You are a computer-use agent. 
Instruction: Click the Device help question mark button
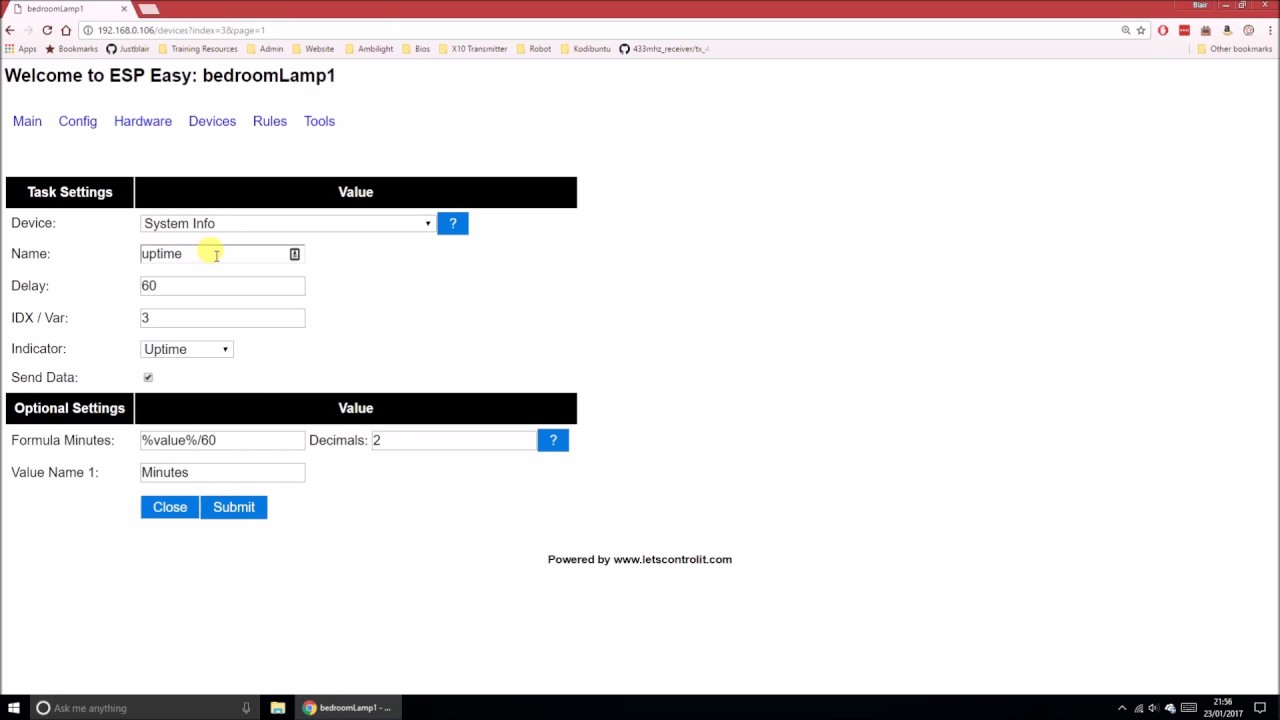tap(452, 223)
